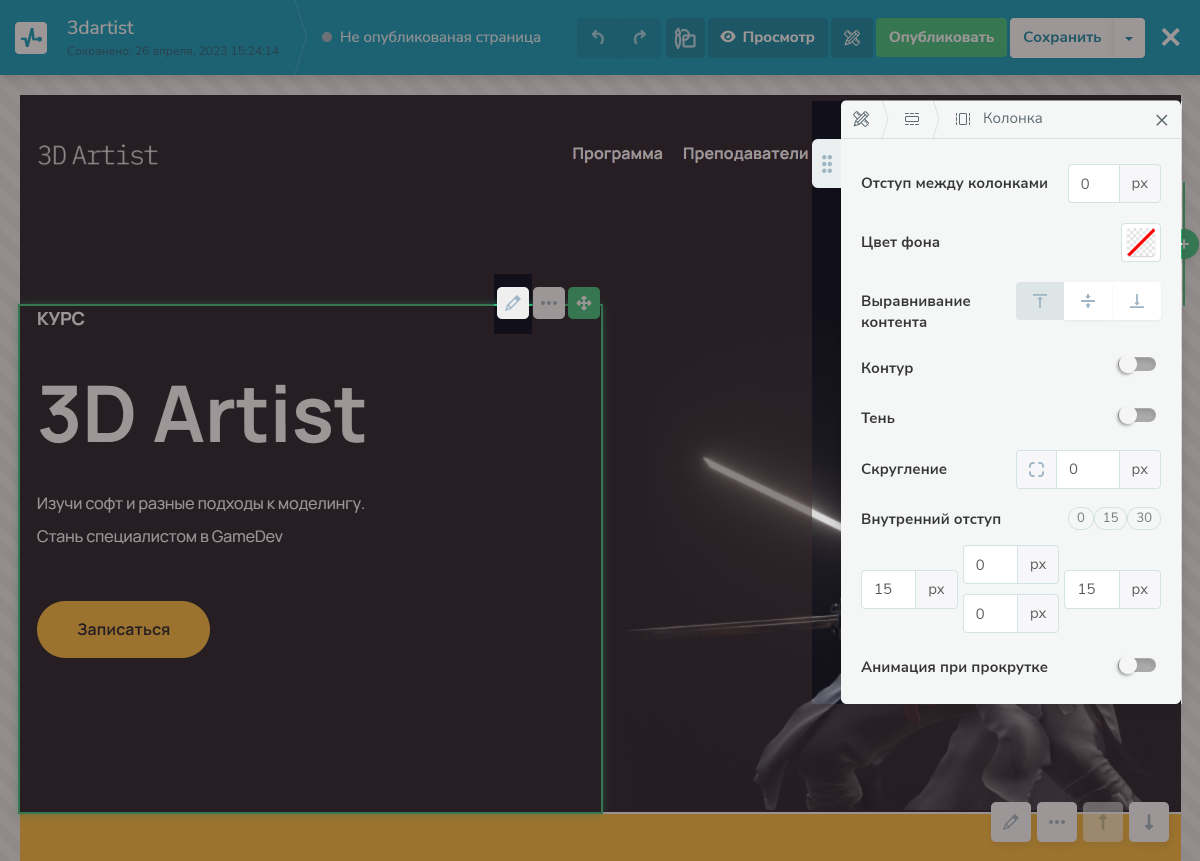Image resolution: width=1200 pixels, height=861 pixels.
Task: Click the top inner padding field
Action: tap(990, 565)
